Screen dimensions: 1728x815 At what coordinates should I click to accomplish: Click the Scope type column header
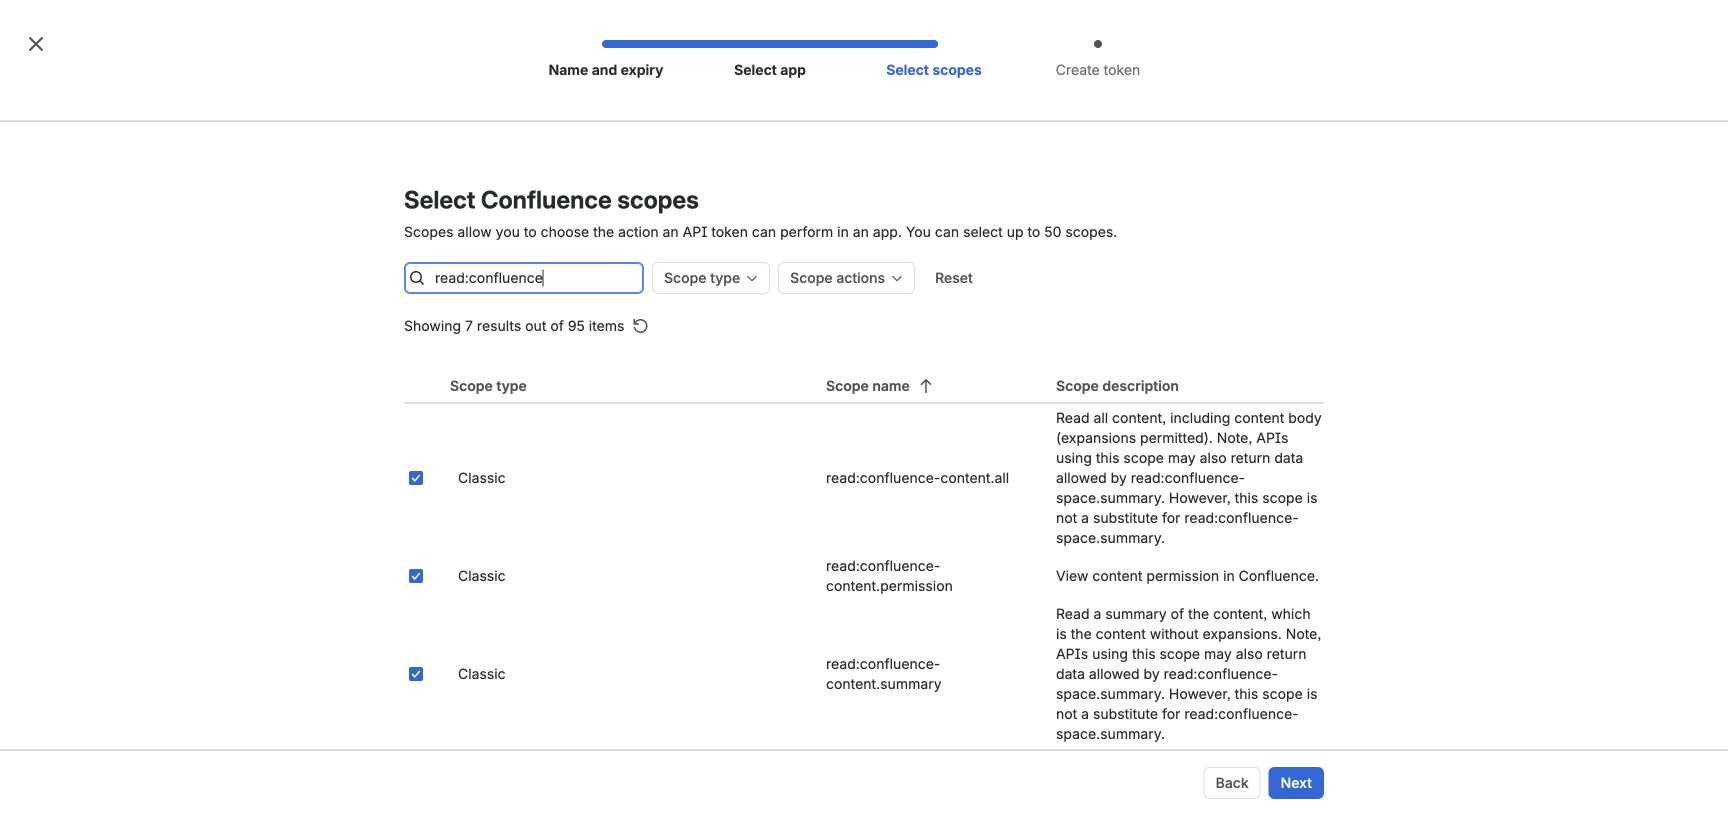tap(488, 386)
